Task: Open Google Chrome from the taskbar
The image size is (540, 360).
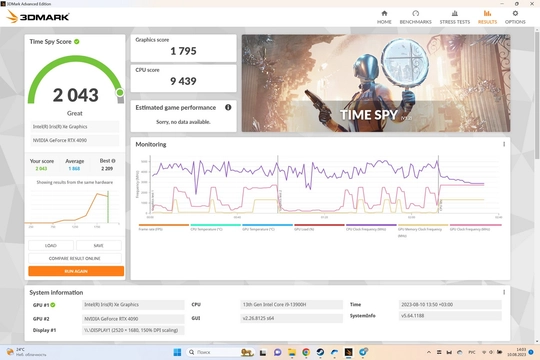Action: [306, 352]
